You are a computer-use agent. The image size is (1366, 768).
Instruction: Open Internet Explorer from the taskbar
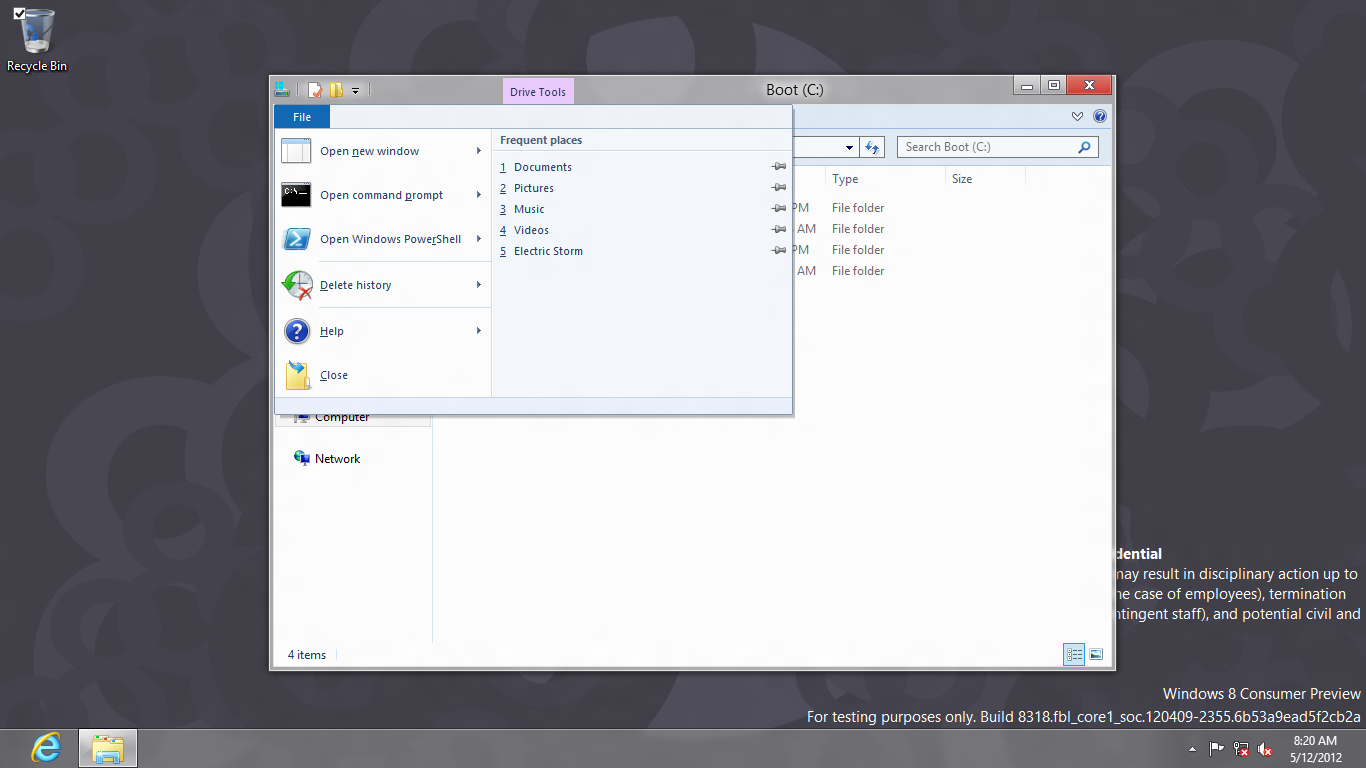click(46, 748)
